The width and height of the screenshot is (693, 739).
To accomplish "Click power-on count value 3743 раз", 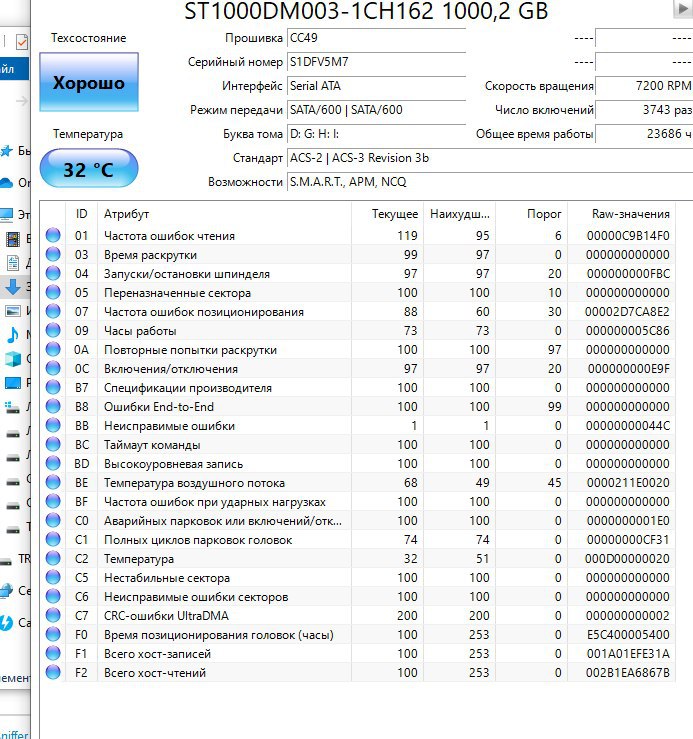I will click(644, 110).
